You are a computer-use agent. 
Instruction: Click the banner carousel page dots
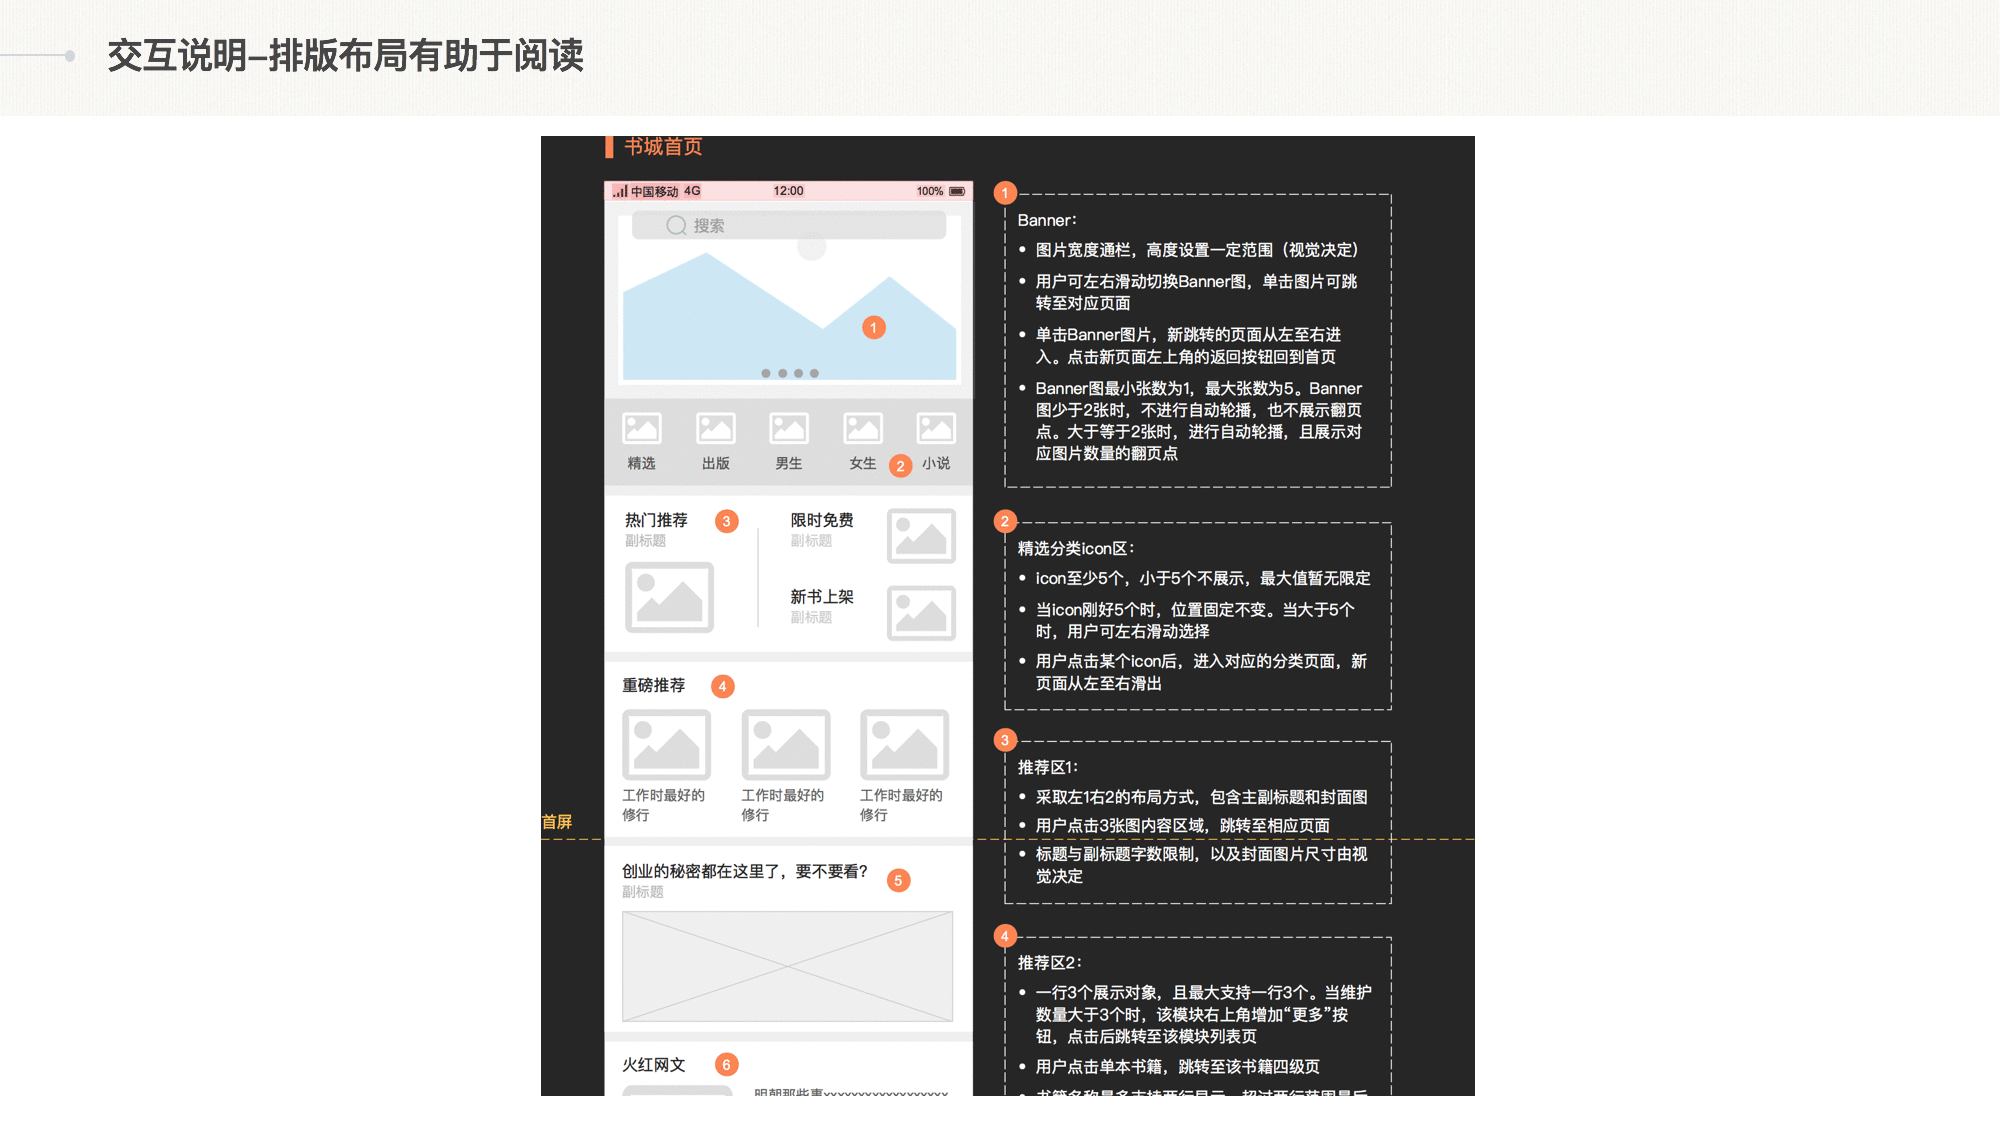point(790,373)
